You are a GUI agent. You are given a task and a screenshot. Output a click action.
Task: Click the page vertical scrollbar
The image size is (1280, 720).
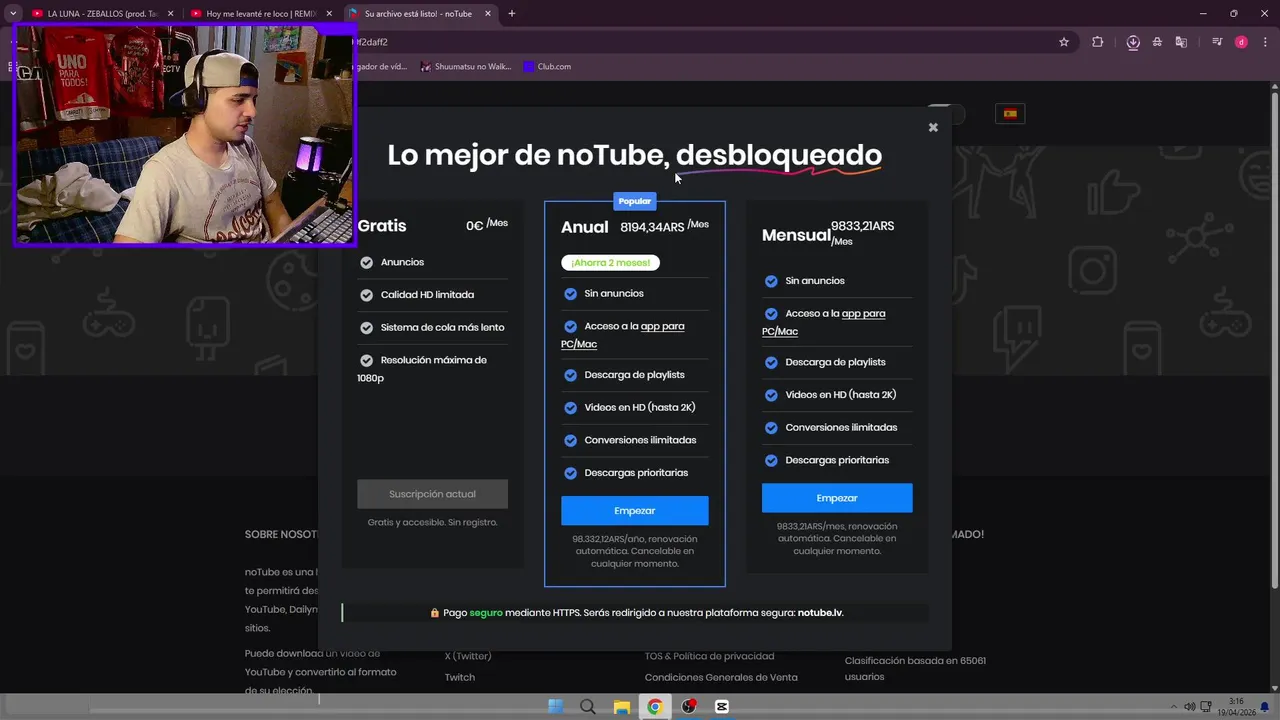(1274, 340)
